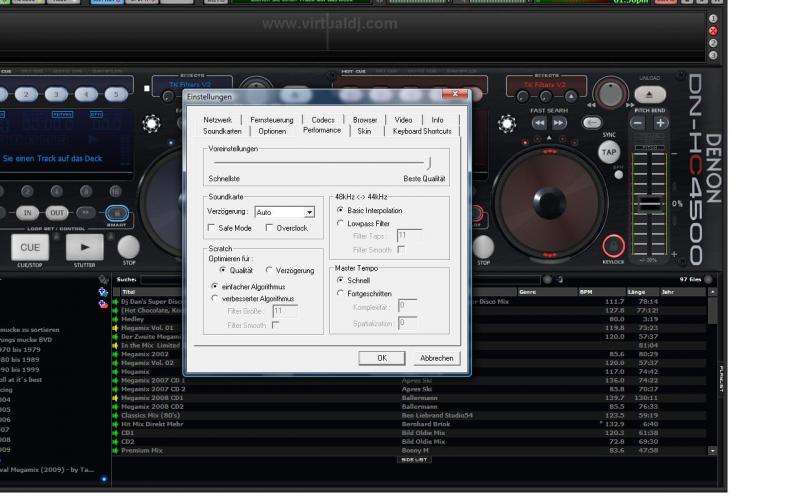Click the CUE button on left deck

point(30,247)
